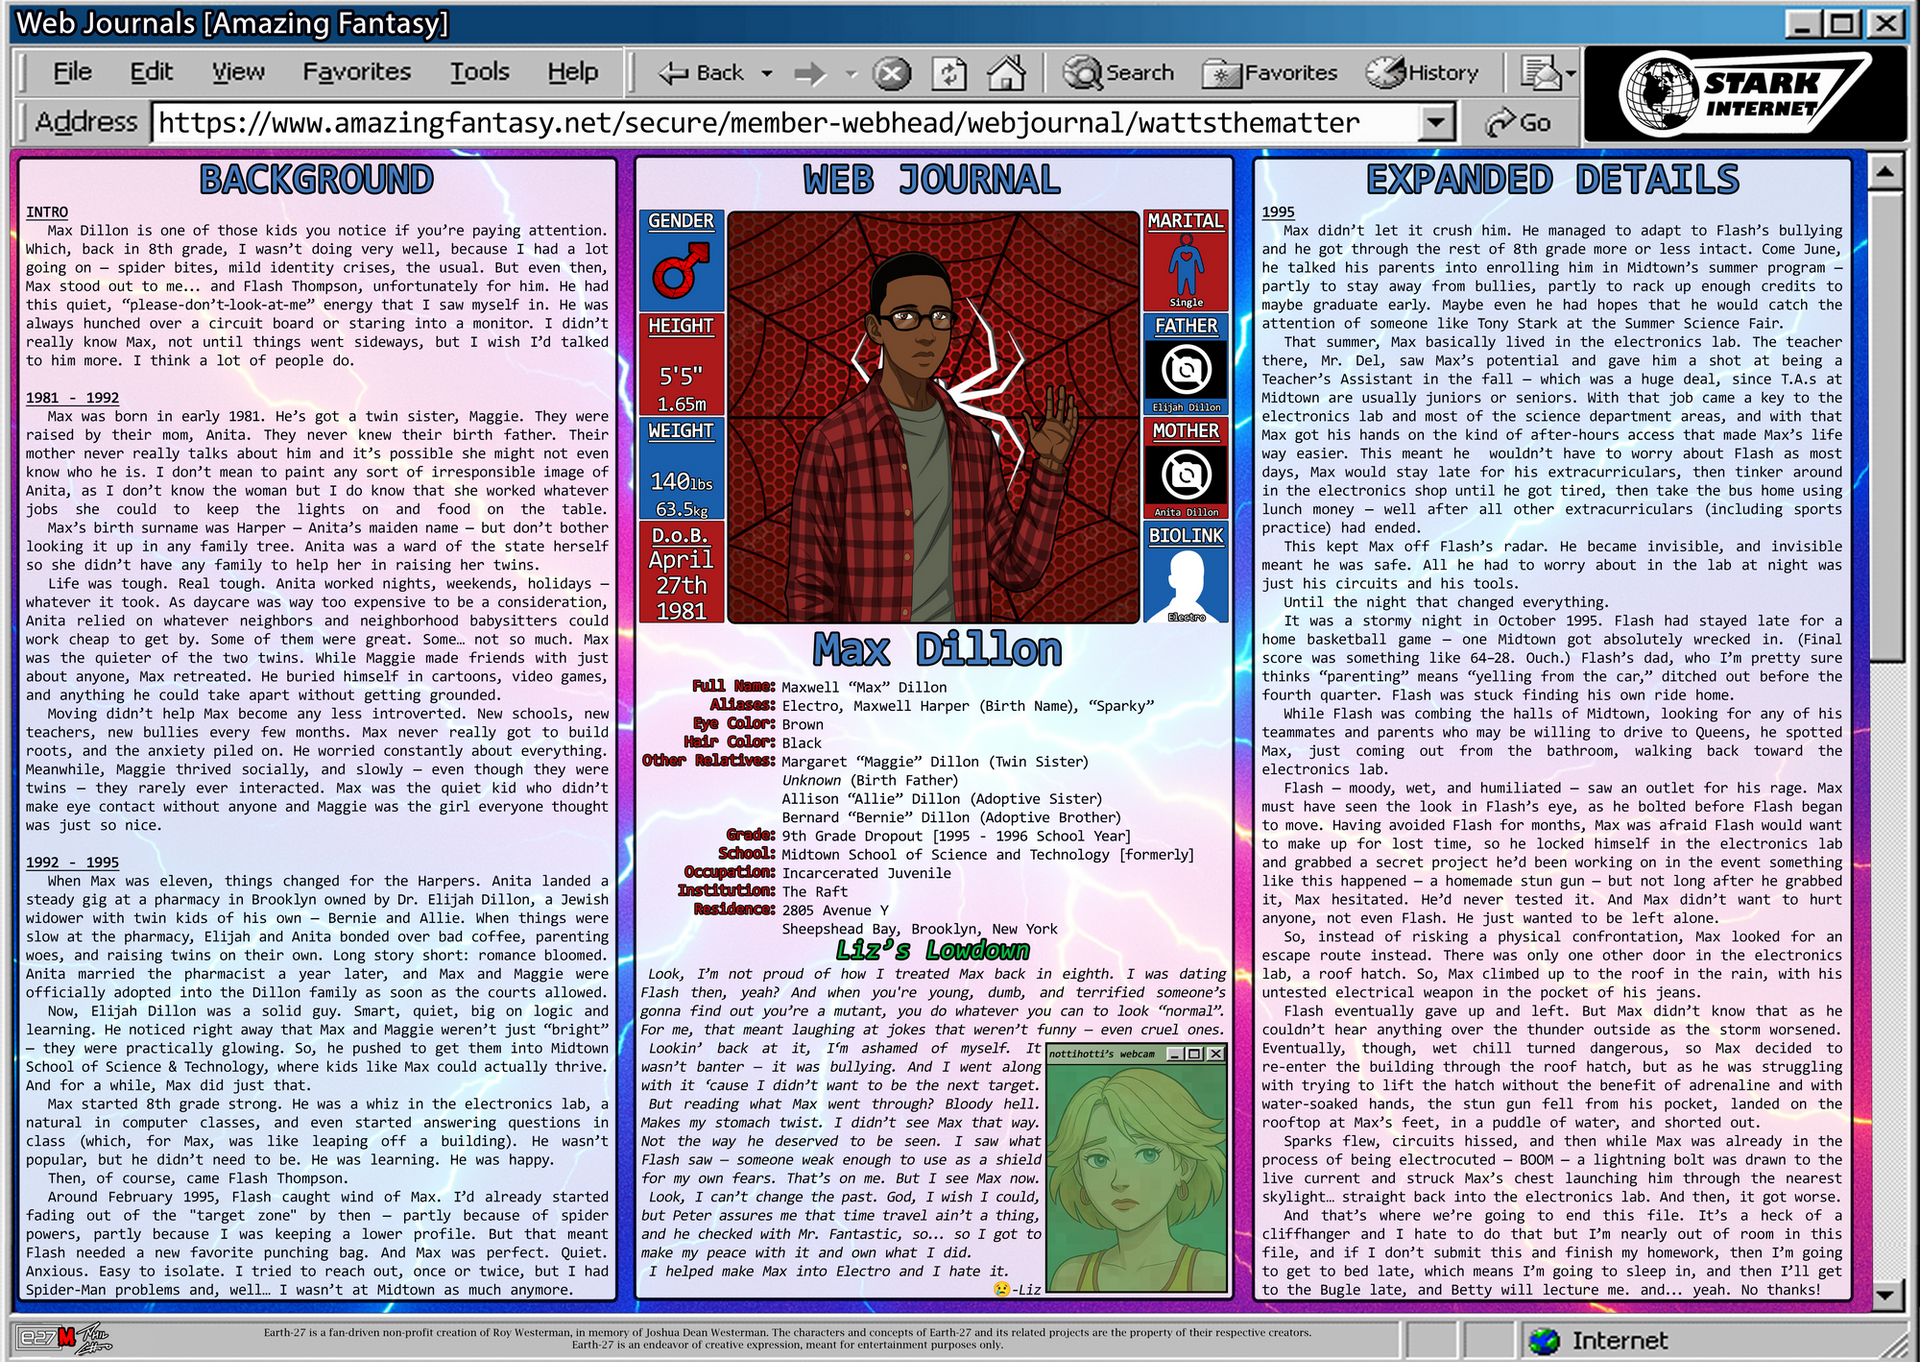The width and height of the screenshot is (1920, 1362).
Task: Click the Occupation value Incarcerated Juvenile
Action: 866,873
